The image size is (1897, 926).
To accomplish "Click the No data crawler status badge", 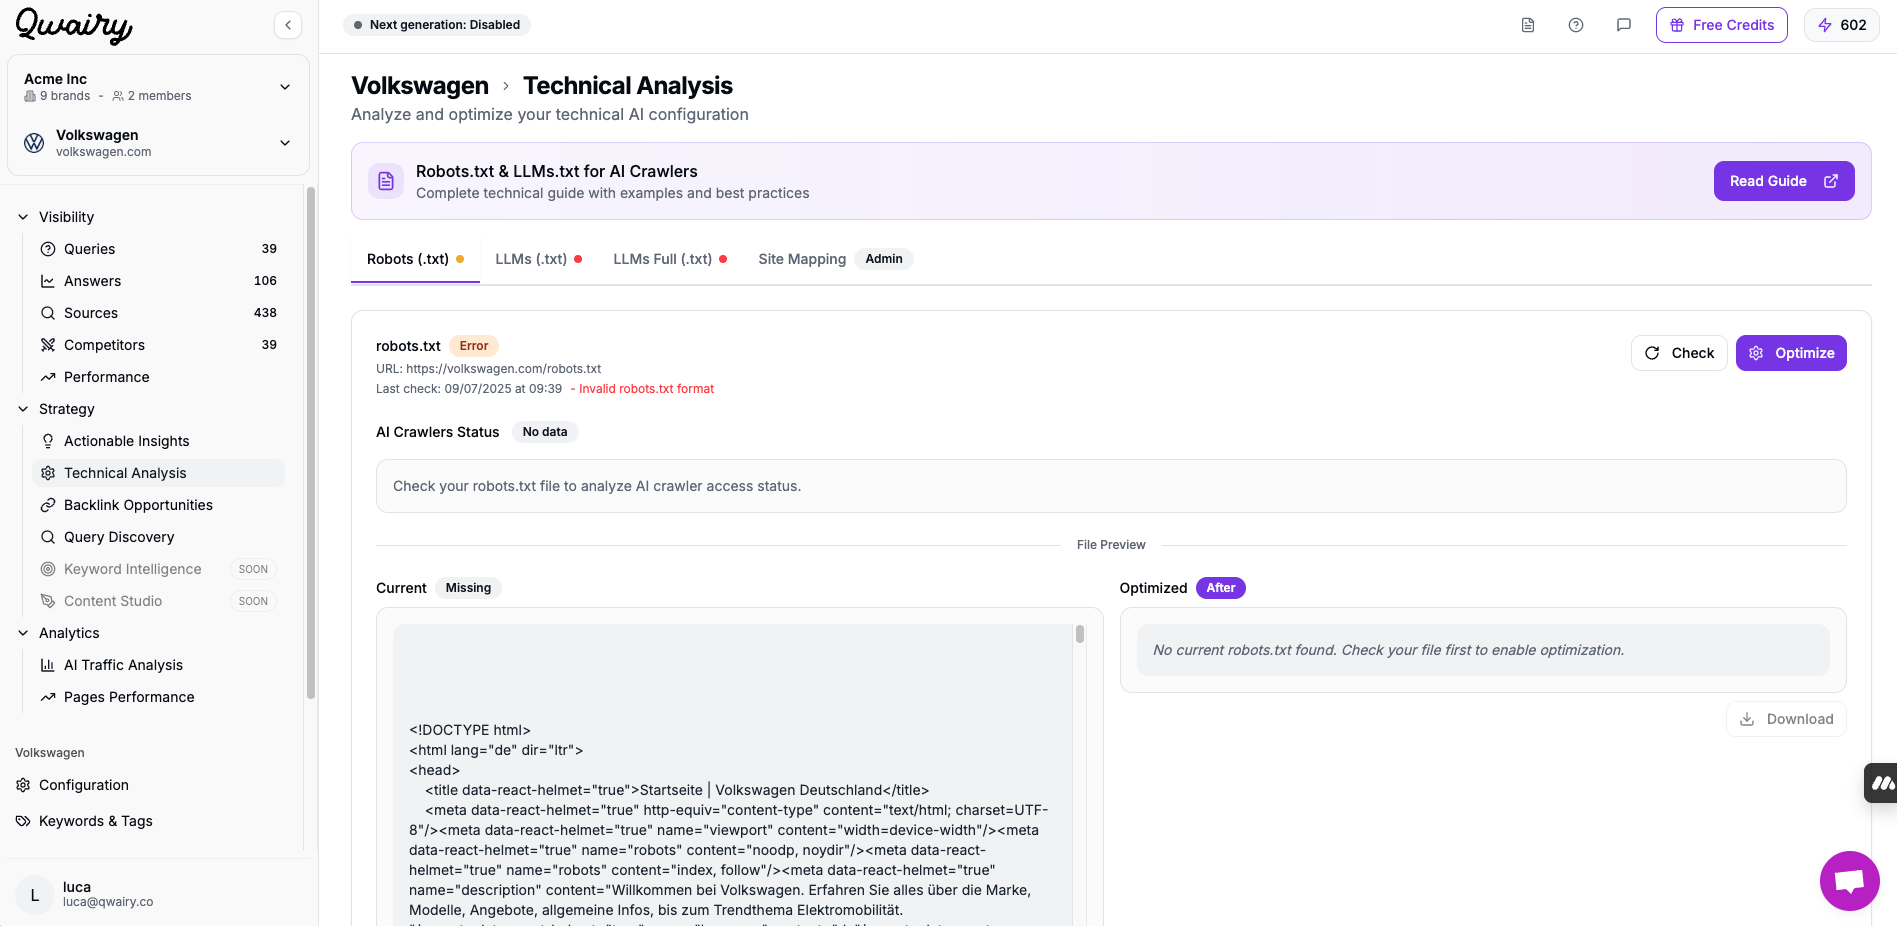I will [x=545, y=432].
